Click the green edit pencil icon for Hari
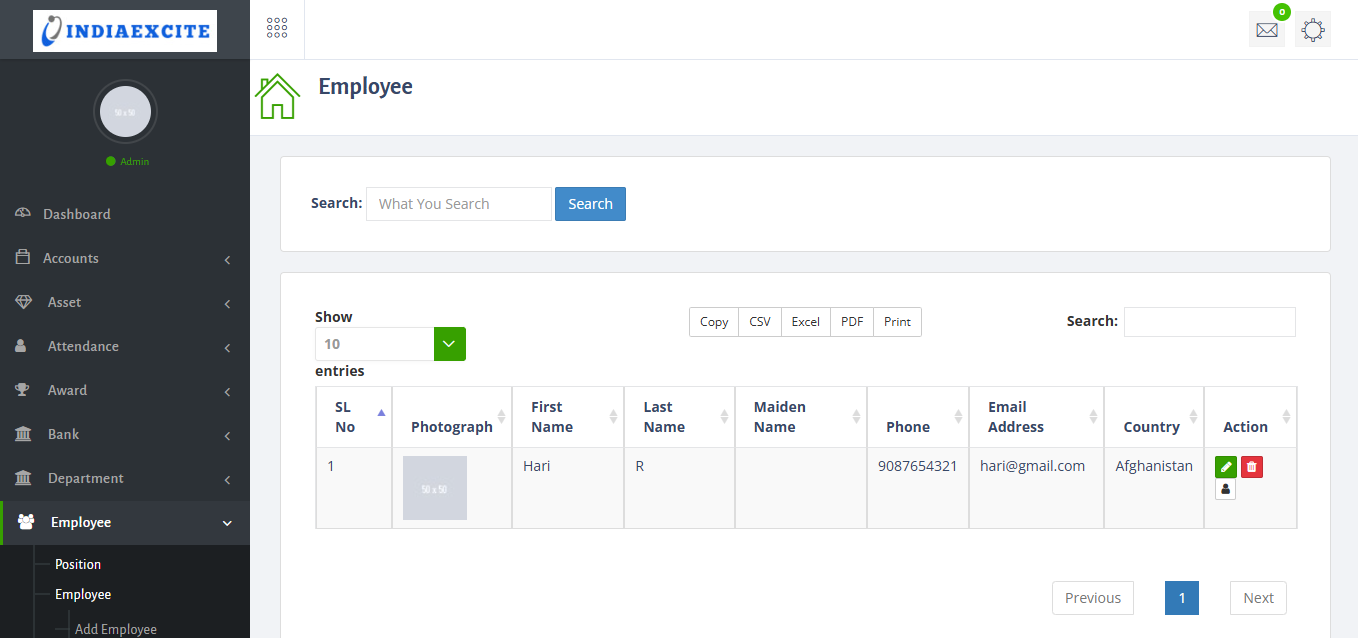The width and height of the screenshot is (1358, 638). point(1225,467)
